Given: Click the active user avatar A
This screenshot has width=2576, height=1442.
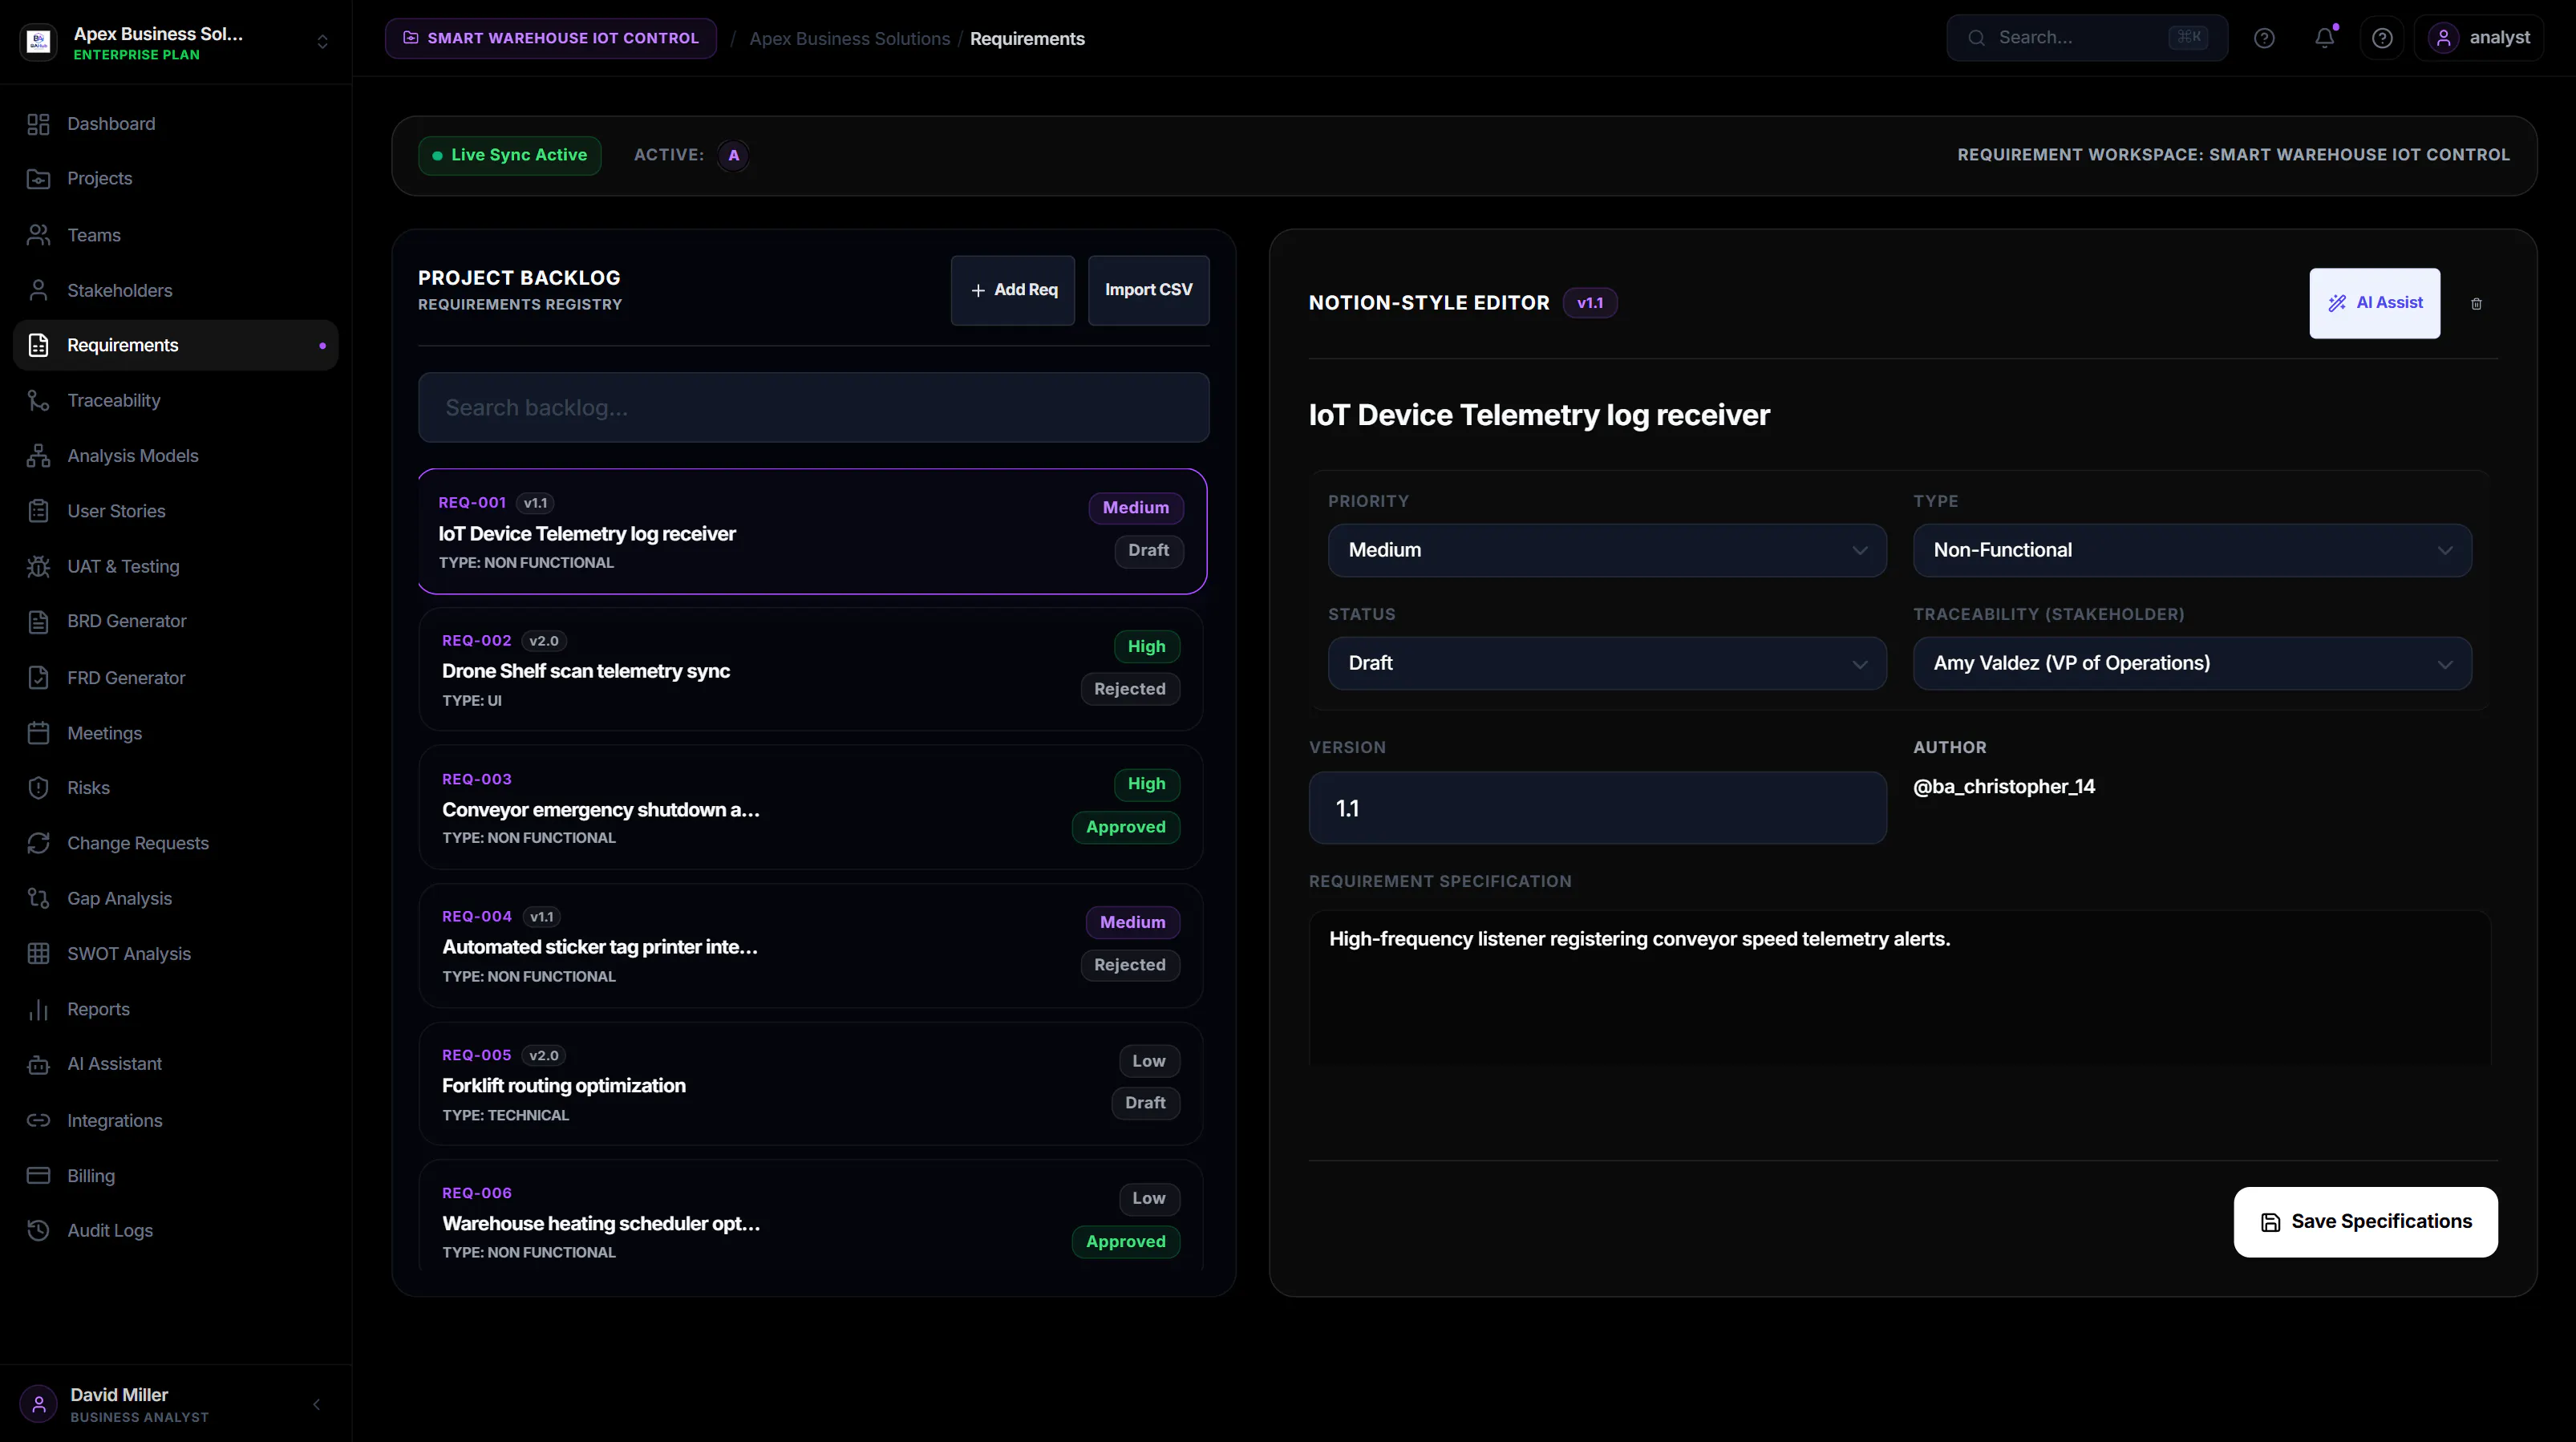Looking at the screenshot, I should 733,155.
